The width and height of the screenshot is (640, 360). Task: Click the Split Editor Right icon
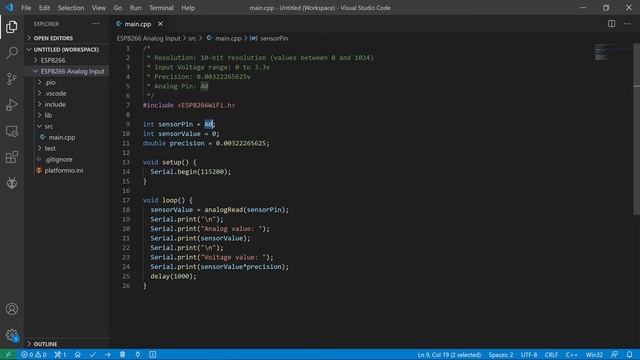click(x=611, y=24)
